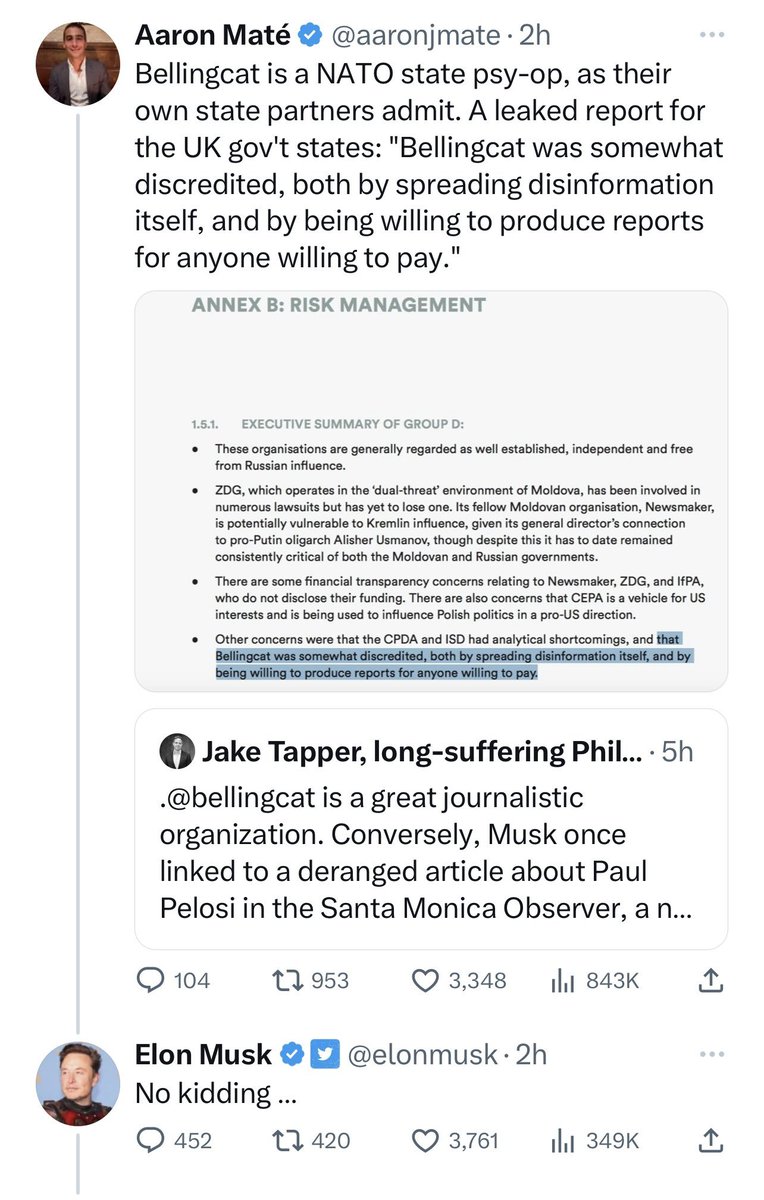Image resolution: width=764 pixels, height=1200 pixels.
Task: Share Aaron Maté's tweet
Action: pyautogui.click(x=709, y=981)
